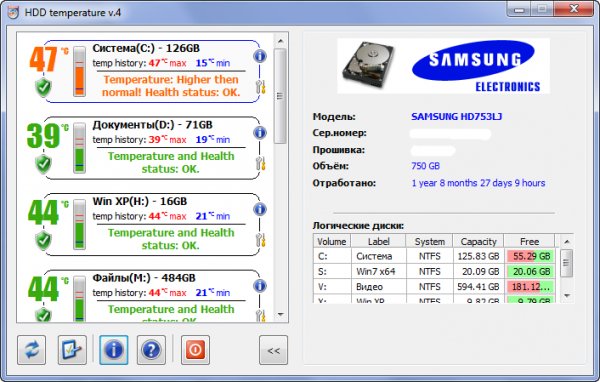Click the drive list scrollbar thumb
This screenshot has width=600, height=382.
point(280,96)
